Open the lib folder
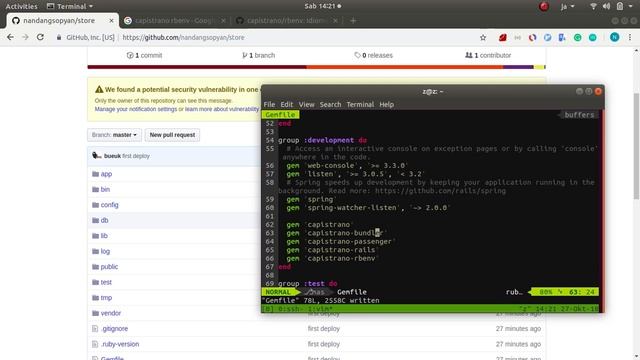 tap(104, 236)
